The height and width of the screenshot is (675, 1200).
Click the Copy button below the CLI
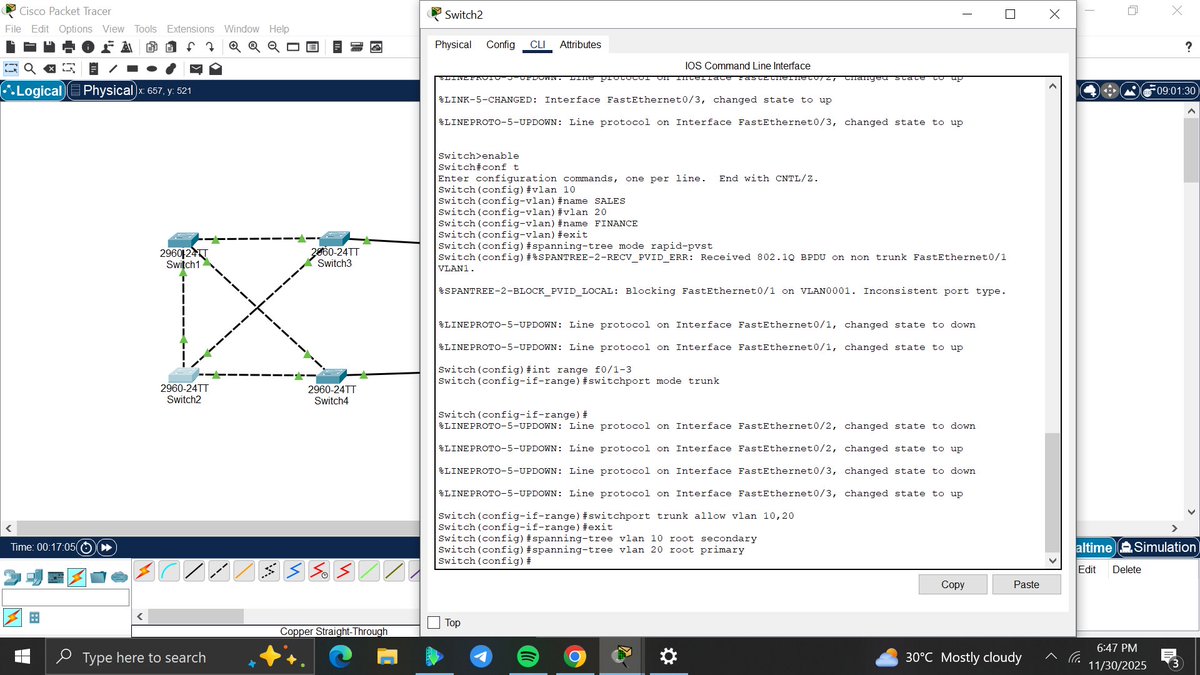click(x=953, y=584)
